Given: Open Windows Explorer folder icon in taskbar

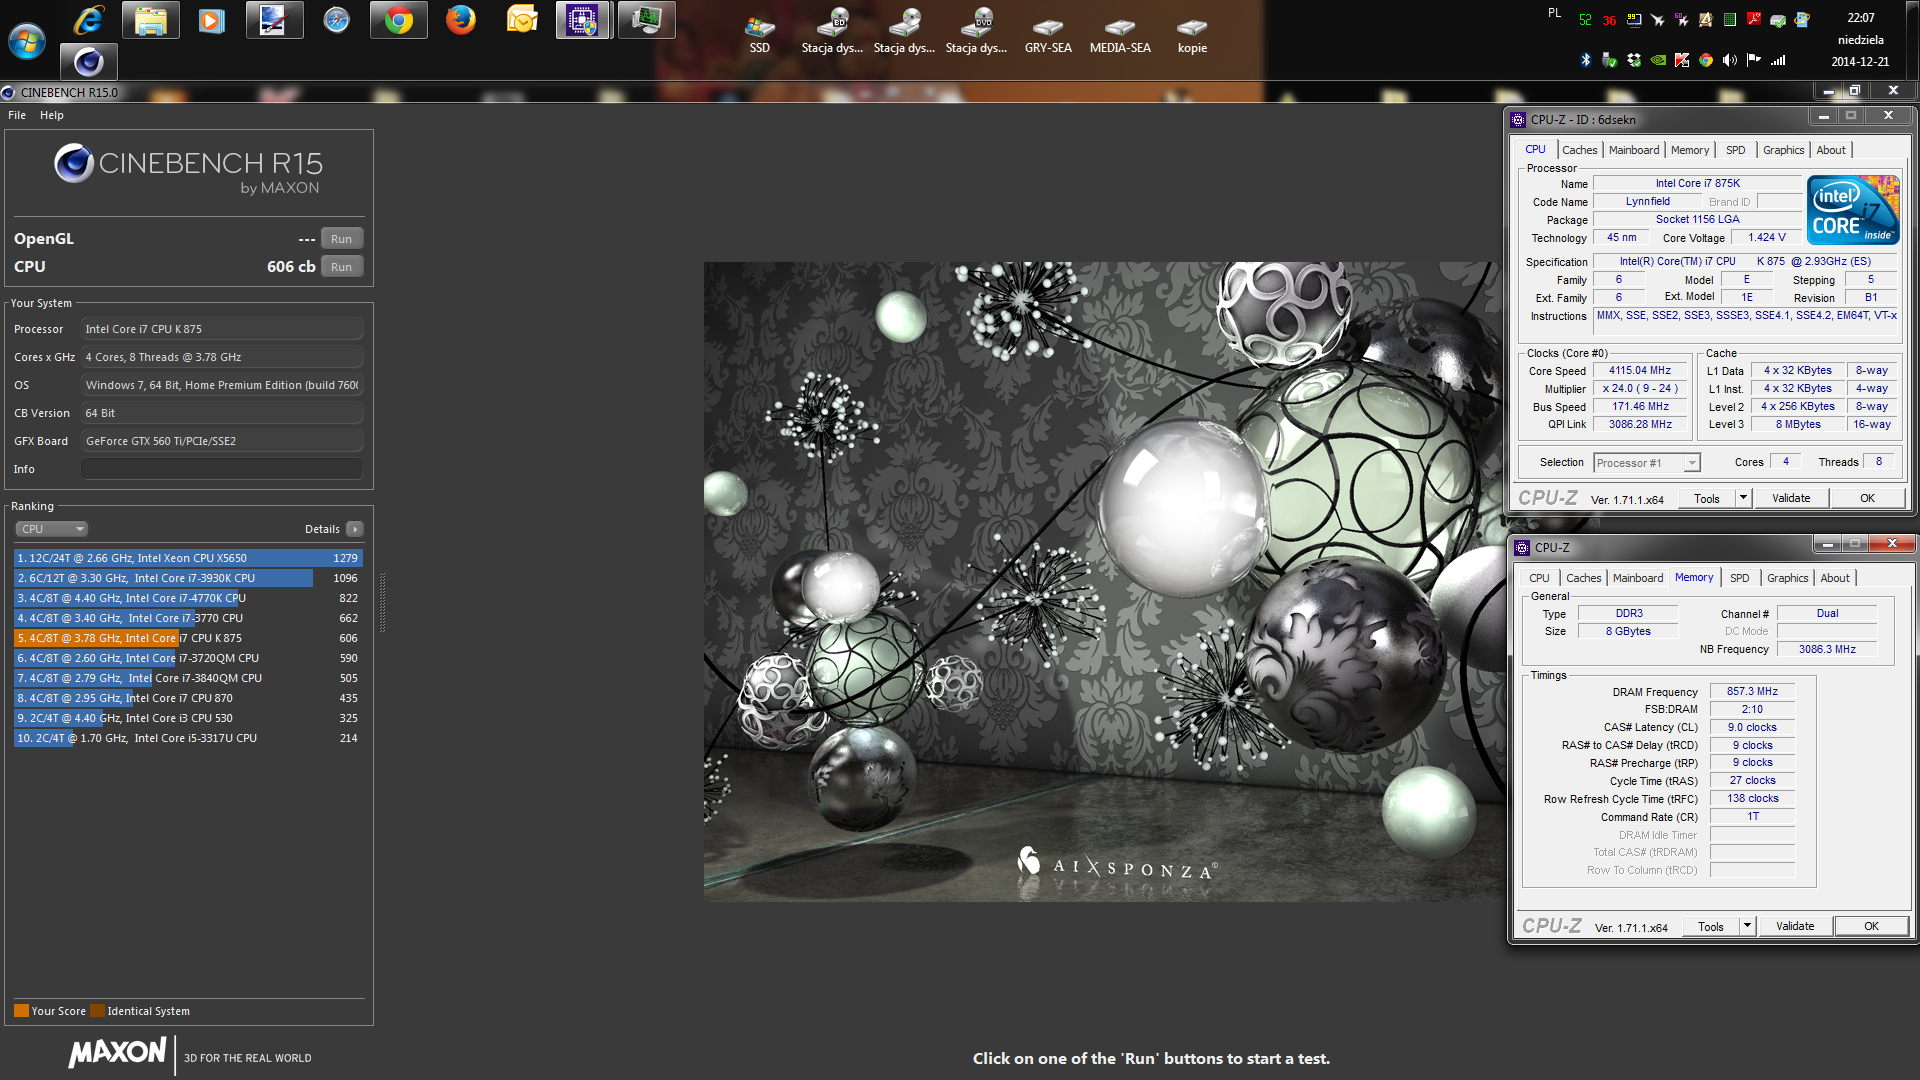Looking at the screenshot, I should click(x=151, y=20).
